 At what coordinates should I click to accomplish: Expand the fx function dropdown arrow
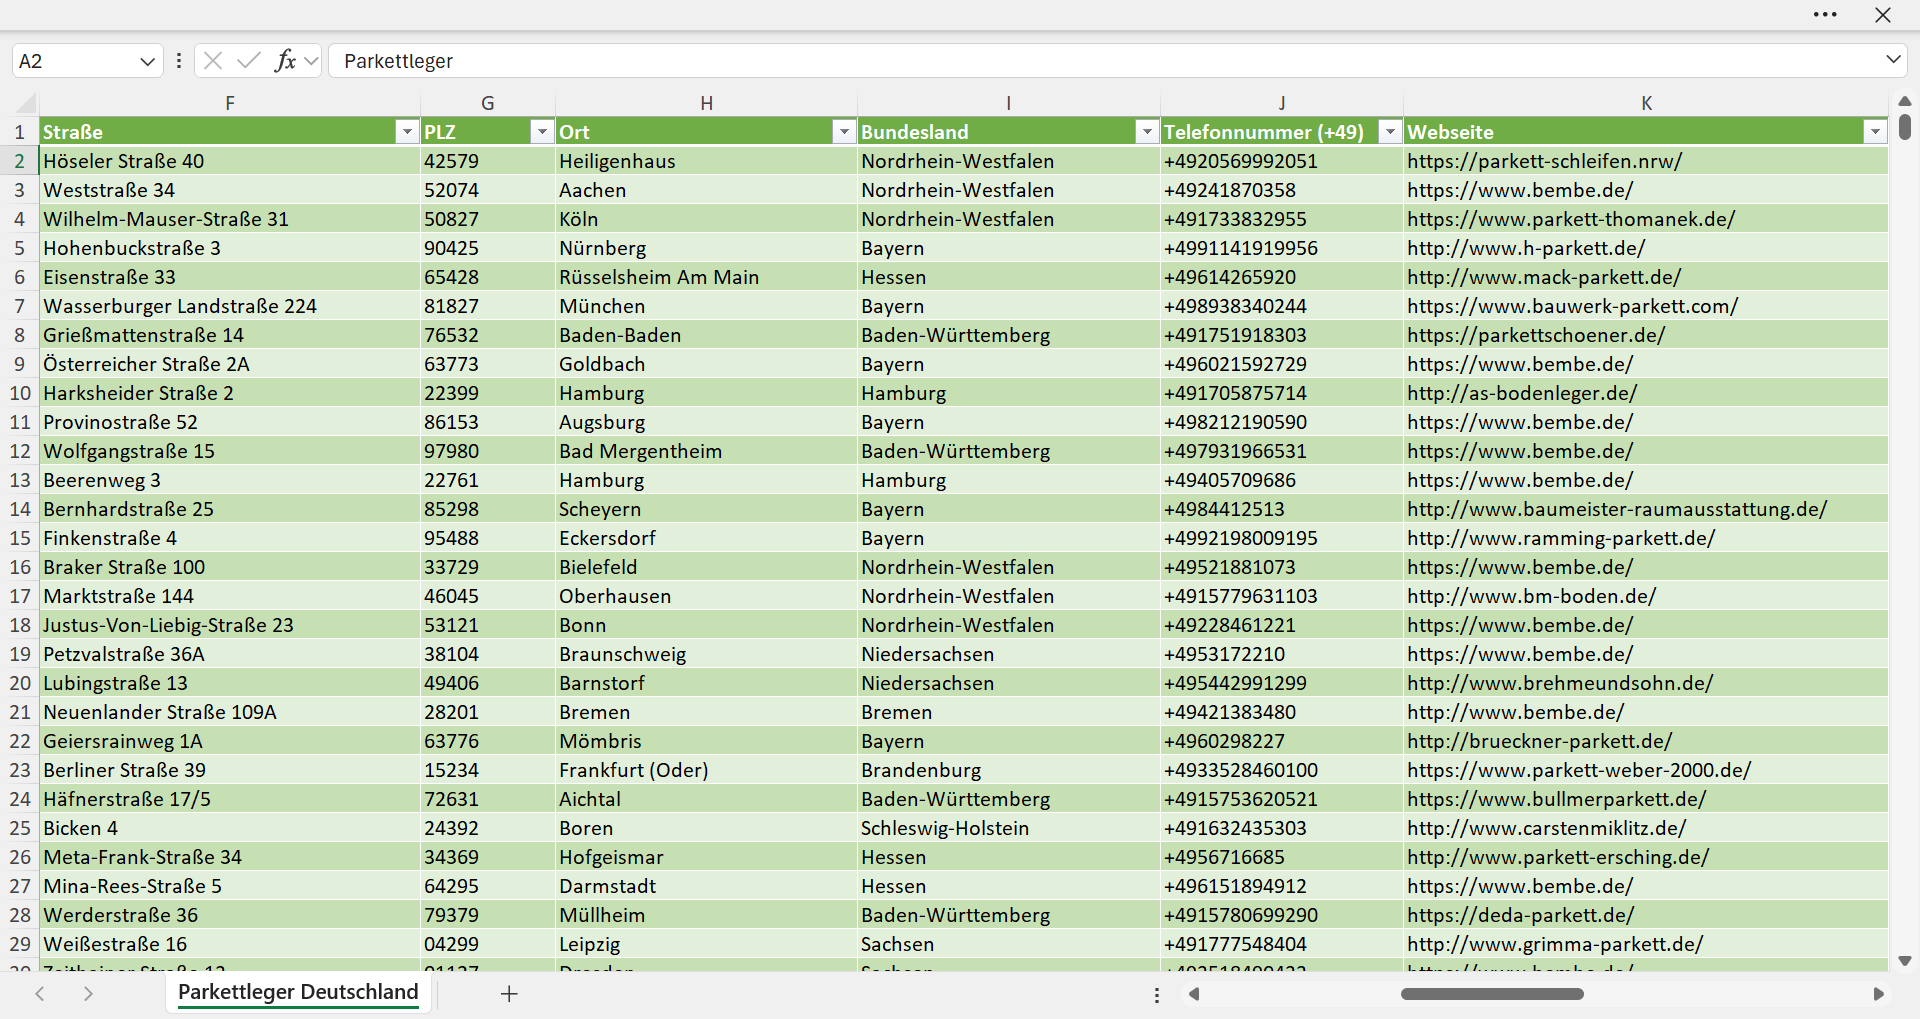click(311, 61)
